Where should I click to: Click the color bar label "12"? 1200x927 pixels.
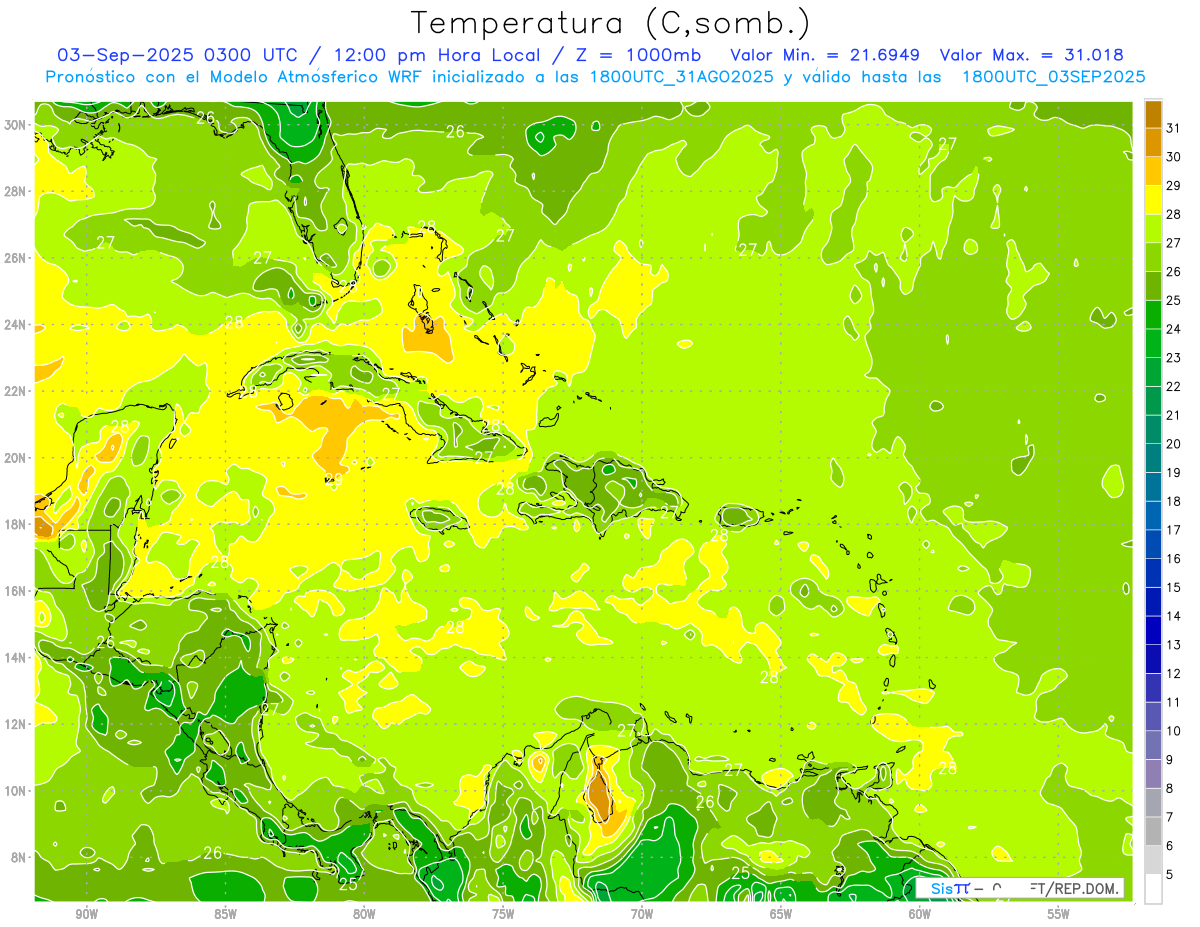click(1174, 673)
